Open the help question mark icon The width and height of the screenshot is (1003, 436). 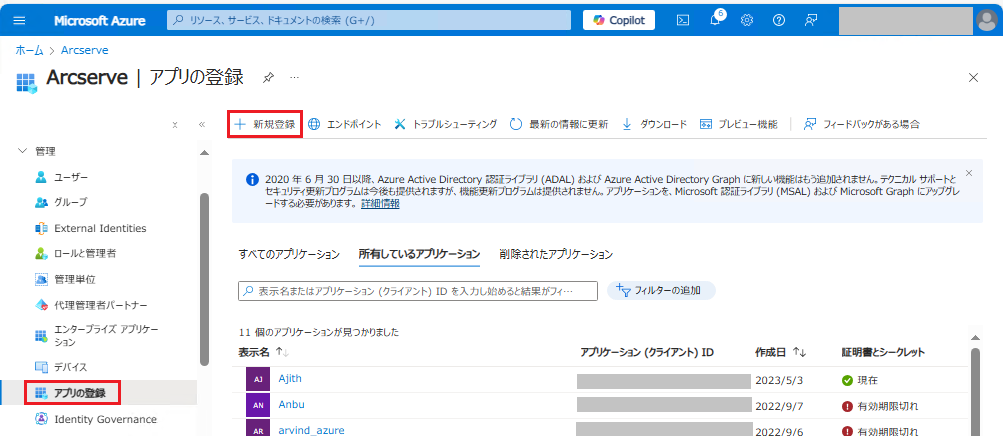pyautogui.click(x=778, y=20)
